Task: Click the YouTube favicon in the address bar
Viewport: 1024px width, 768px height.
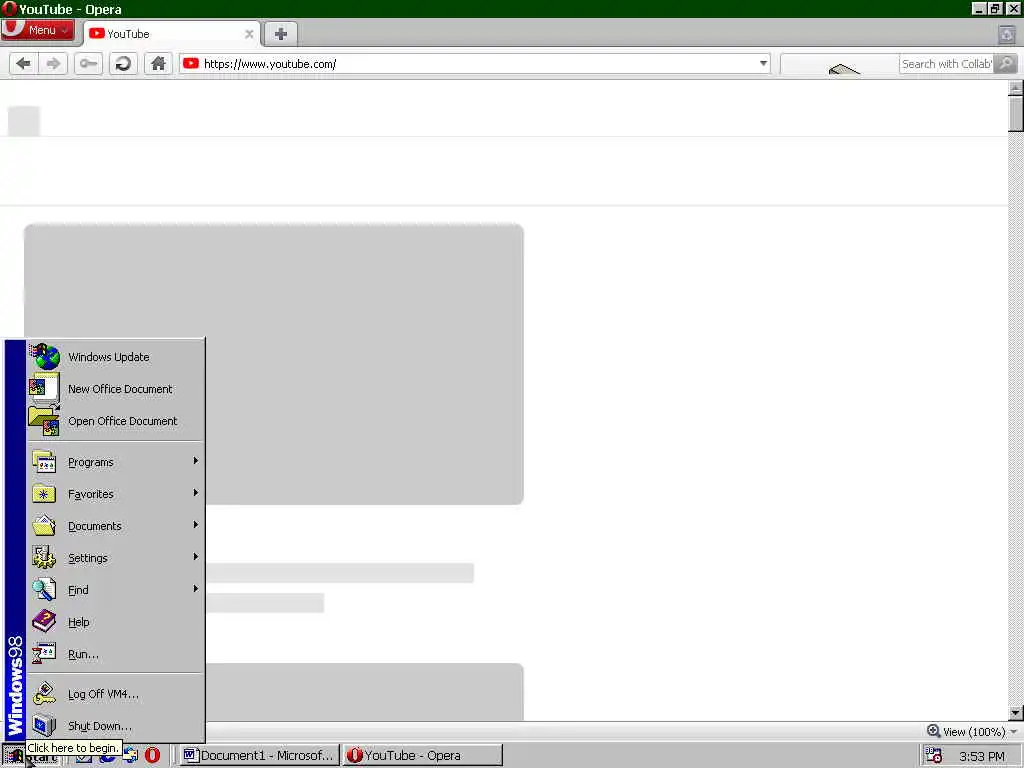Action: pyautogui.click(x=191, y=63)
